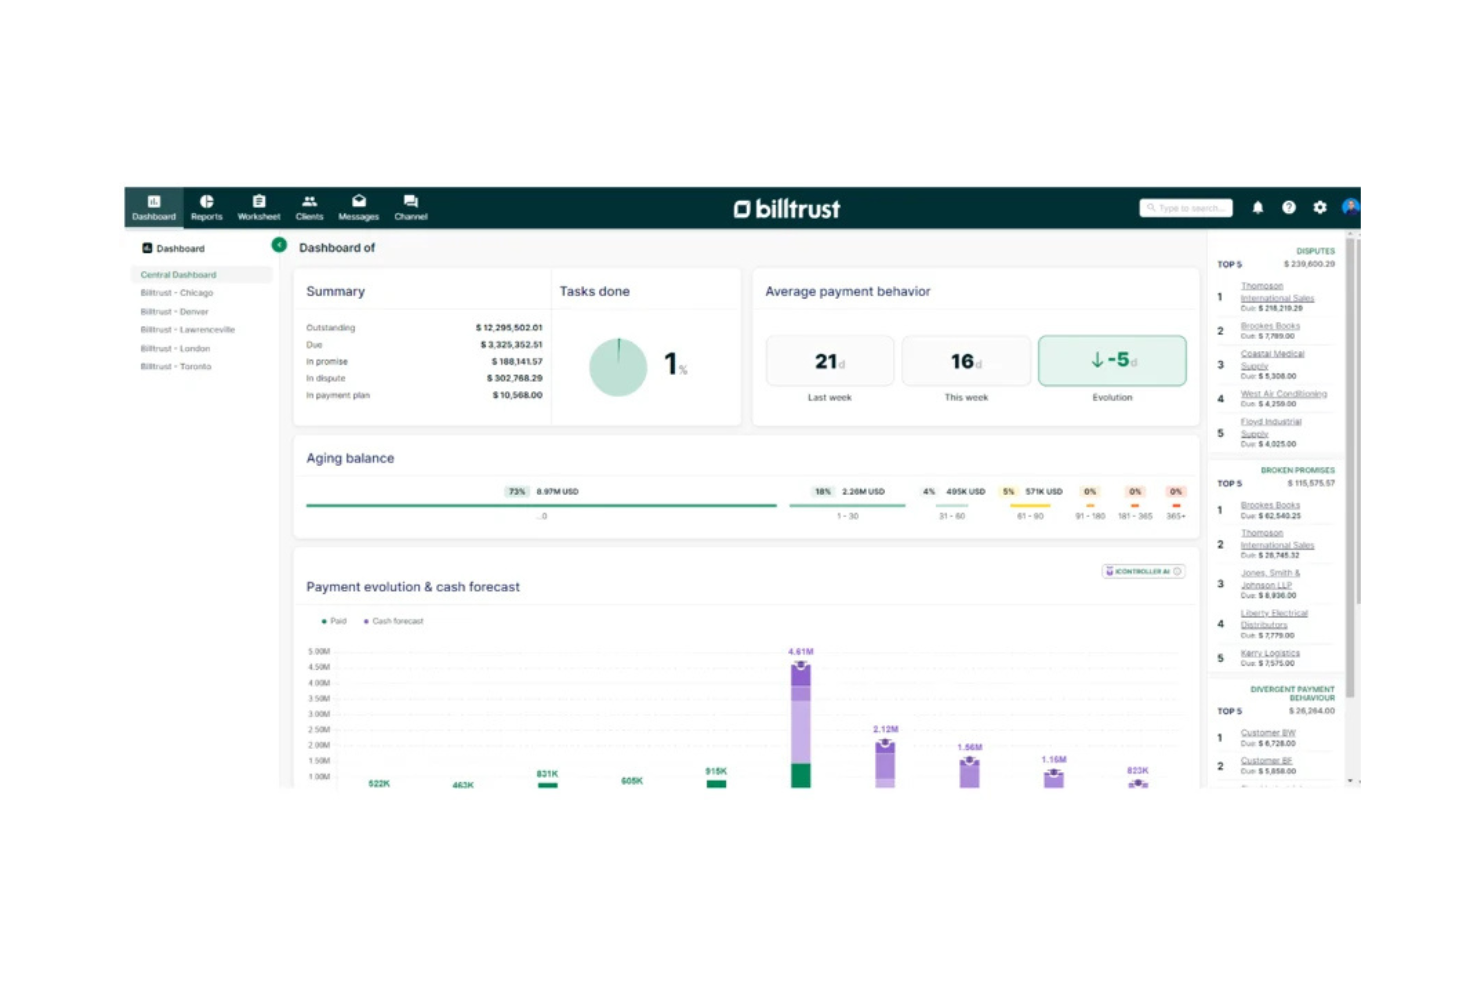Image resolution: width=1480 pixels, height=987 pixels.
Task: Open the Dashboard tab in top navigation
Action: (x=154, y=207)
